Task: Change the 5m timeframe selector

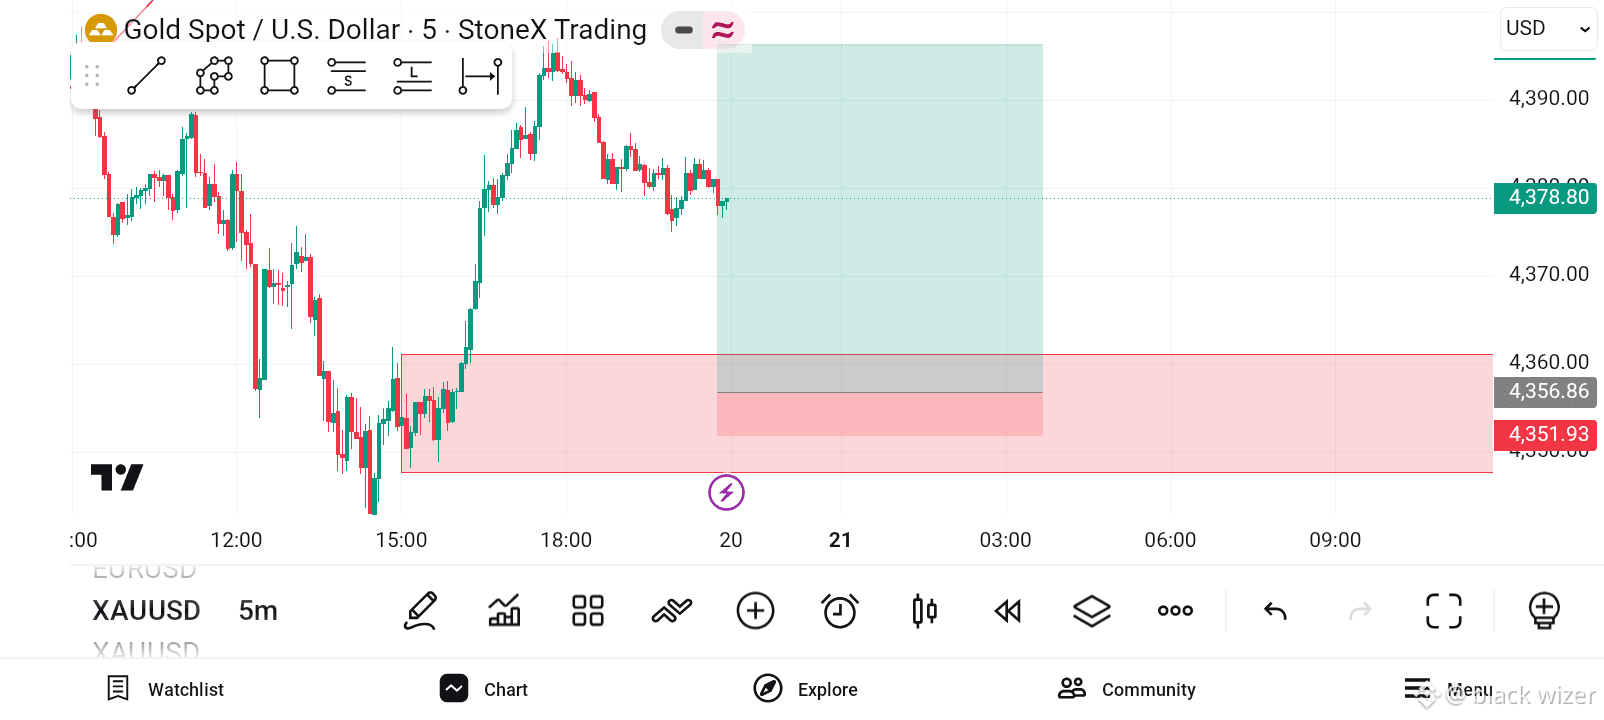Action: (258, 610)
